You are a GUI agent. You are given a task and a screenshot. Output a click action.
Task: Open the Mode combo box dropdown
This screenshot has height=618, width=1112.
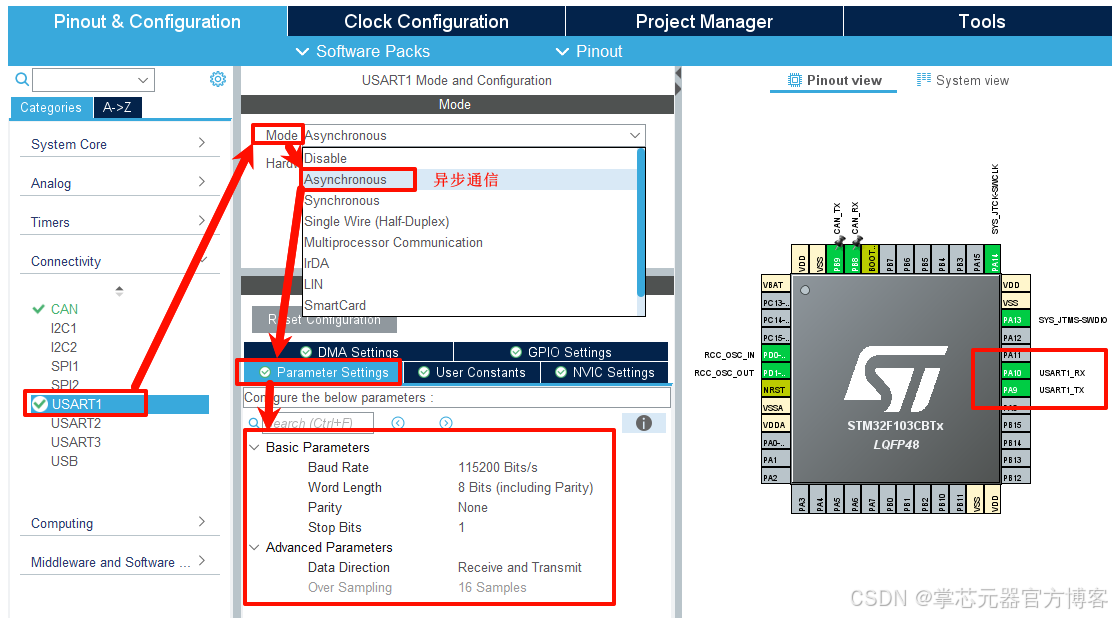[x=635, y=136]
